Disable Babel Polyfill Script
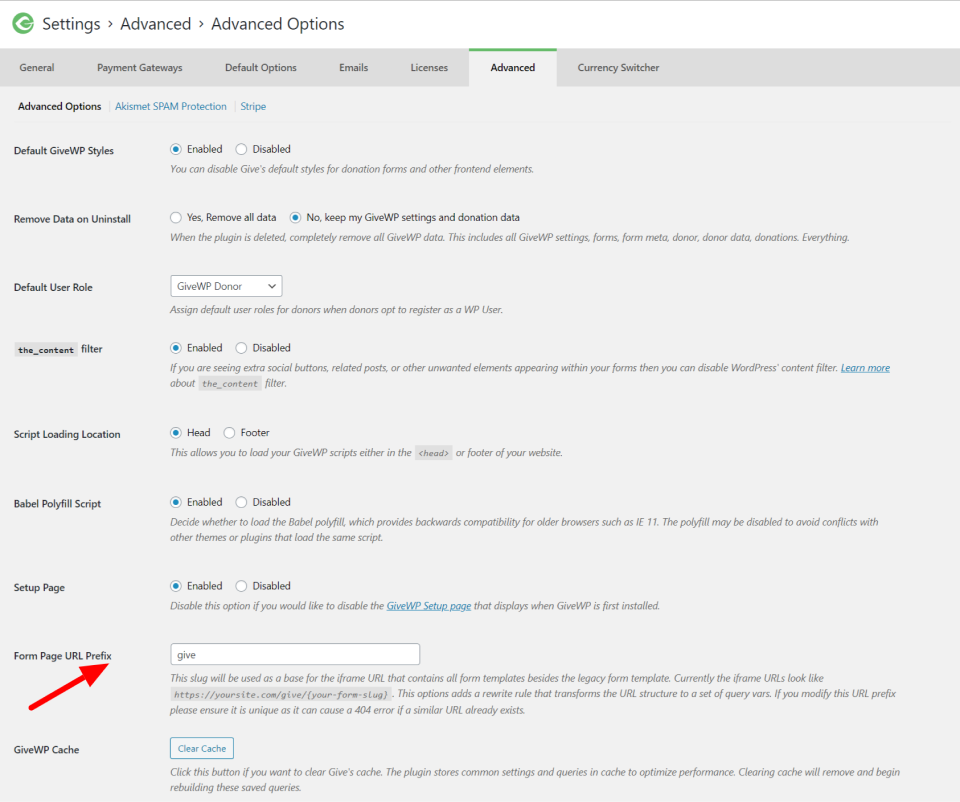The image size is (960, 802). pos(241,502)
